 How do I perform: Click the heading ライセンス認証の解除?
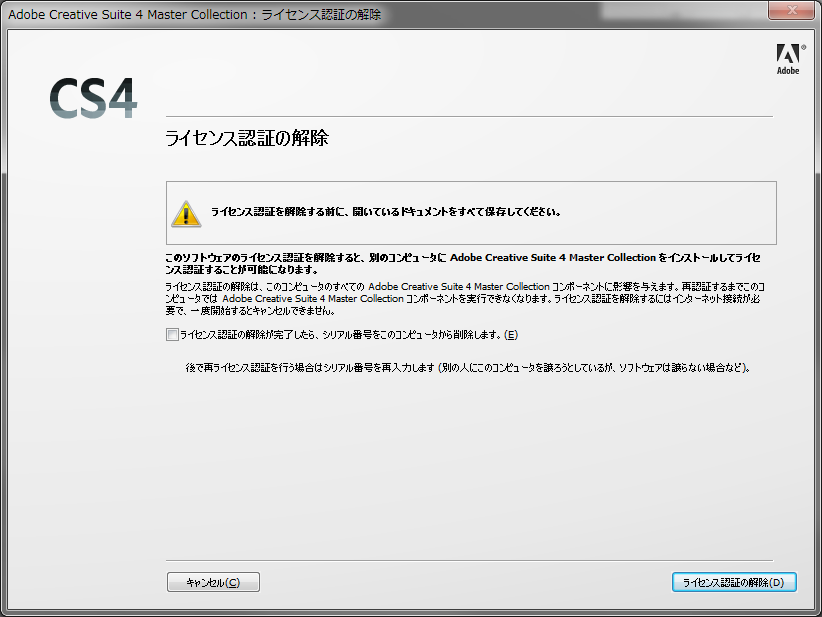(247, 138)
